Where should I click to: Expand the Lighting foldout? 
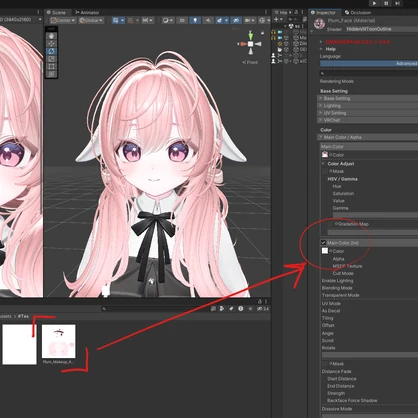click(367, 106)
